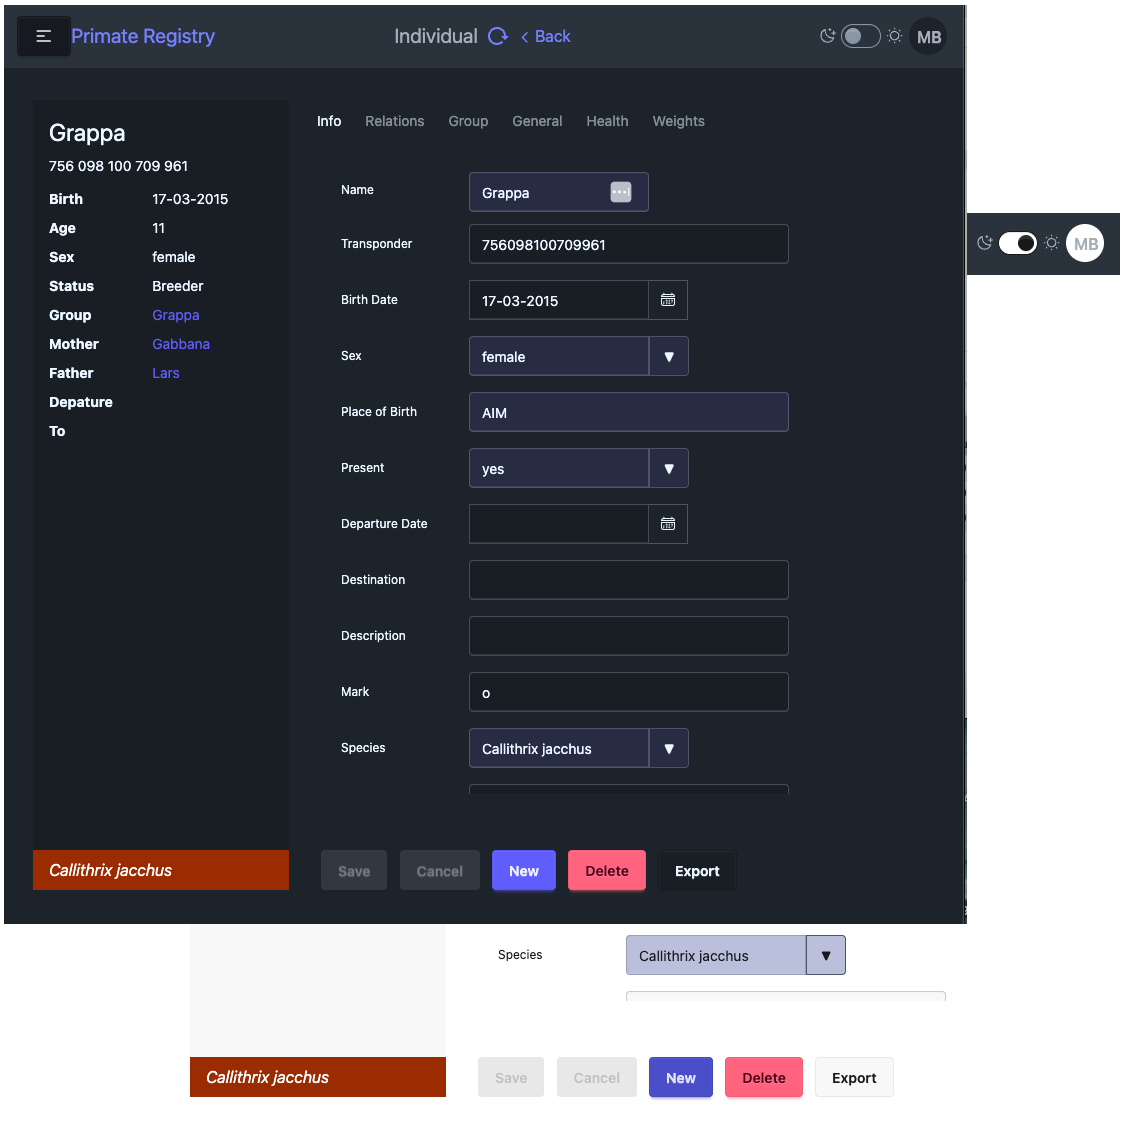This screenshot has width=1122, height=1131.
Task: Expand the Present dropdown showing yes
Action: tap(669, 468)
